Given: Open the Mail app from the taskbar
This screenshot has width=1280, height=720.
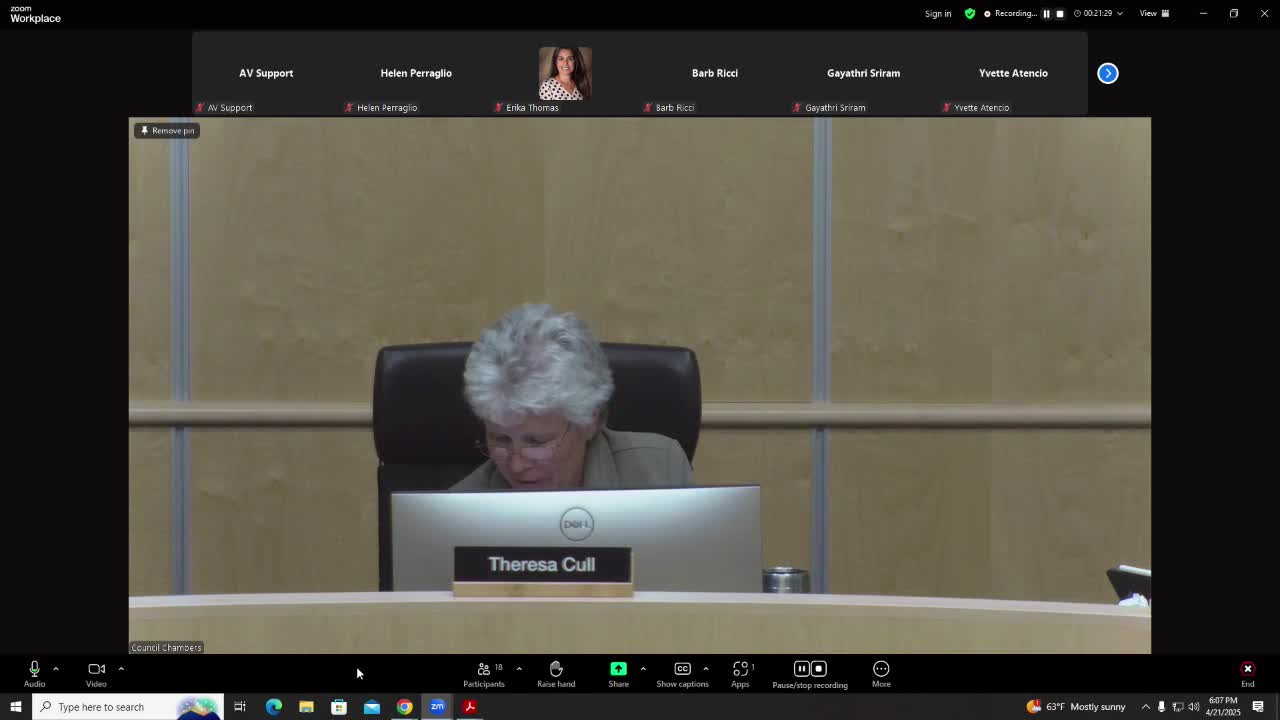Looking at the screenshot, I should point(372,707).
